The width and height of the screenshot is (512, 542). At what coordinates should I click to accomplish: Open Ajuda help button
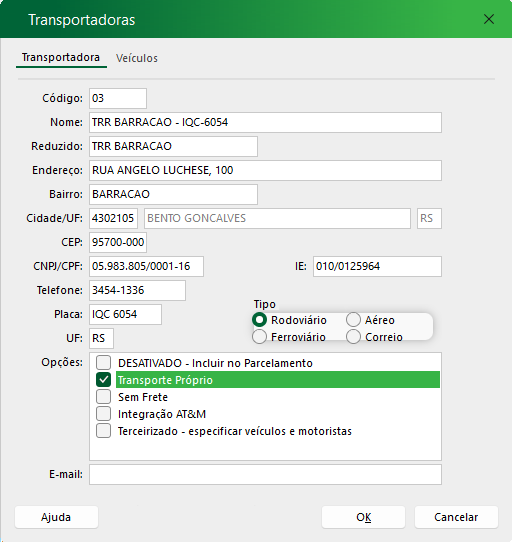tap(56, 517)
